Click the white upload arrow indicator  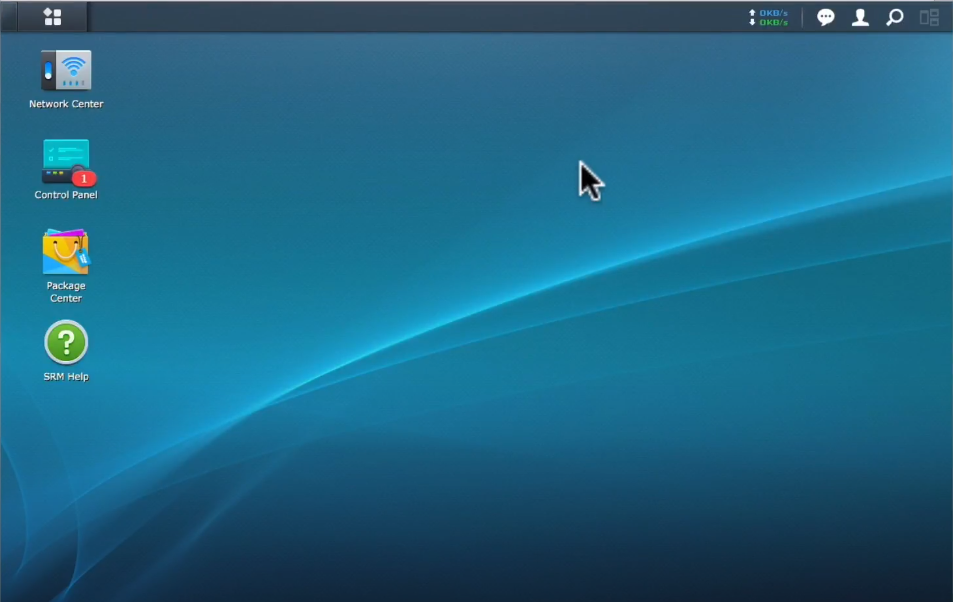(752, 13)
